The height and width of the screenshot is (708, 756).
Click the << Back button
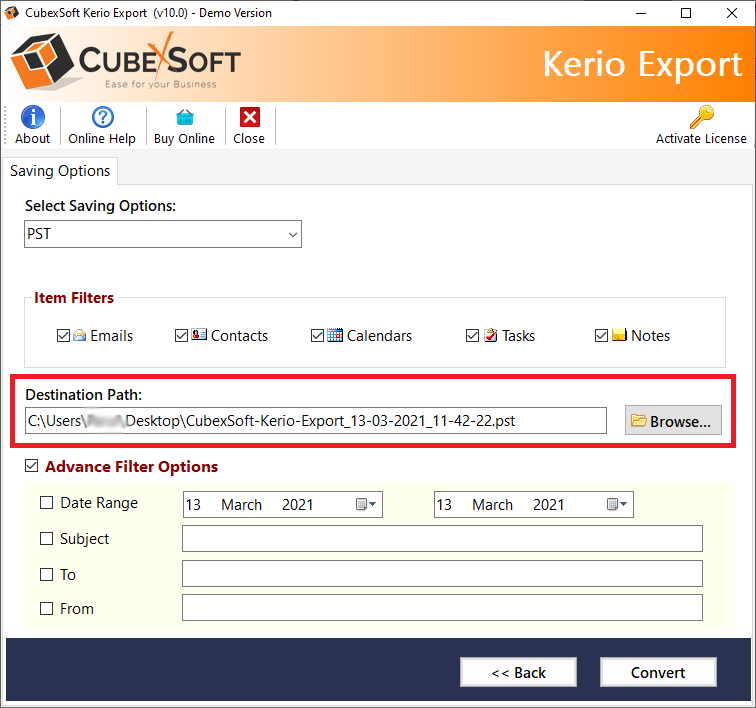pos(518,672)
